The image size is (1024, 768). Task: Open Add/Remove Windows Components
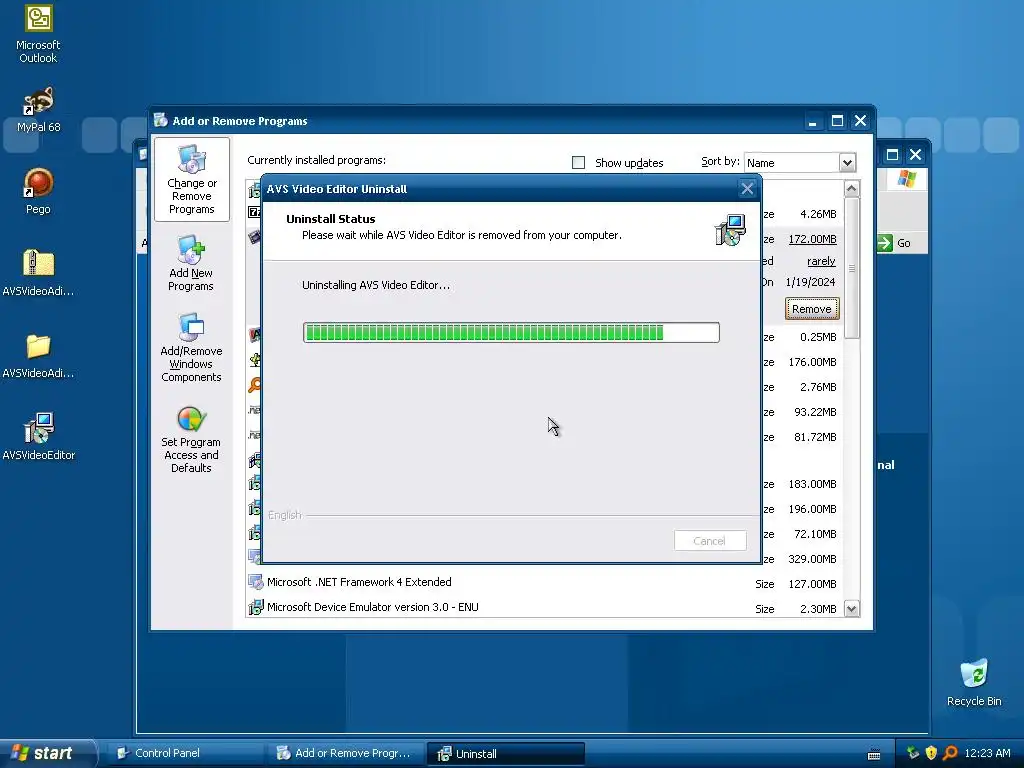(191, 347)
